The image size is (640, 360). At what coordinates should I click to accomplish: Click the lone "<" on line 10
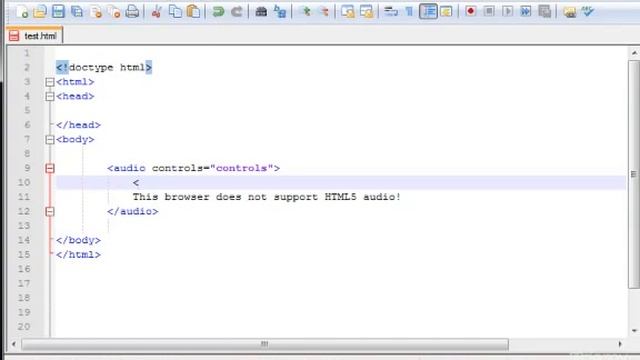136,183
